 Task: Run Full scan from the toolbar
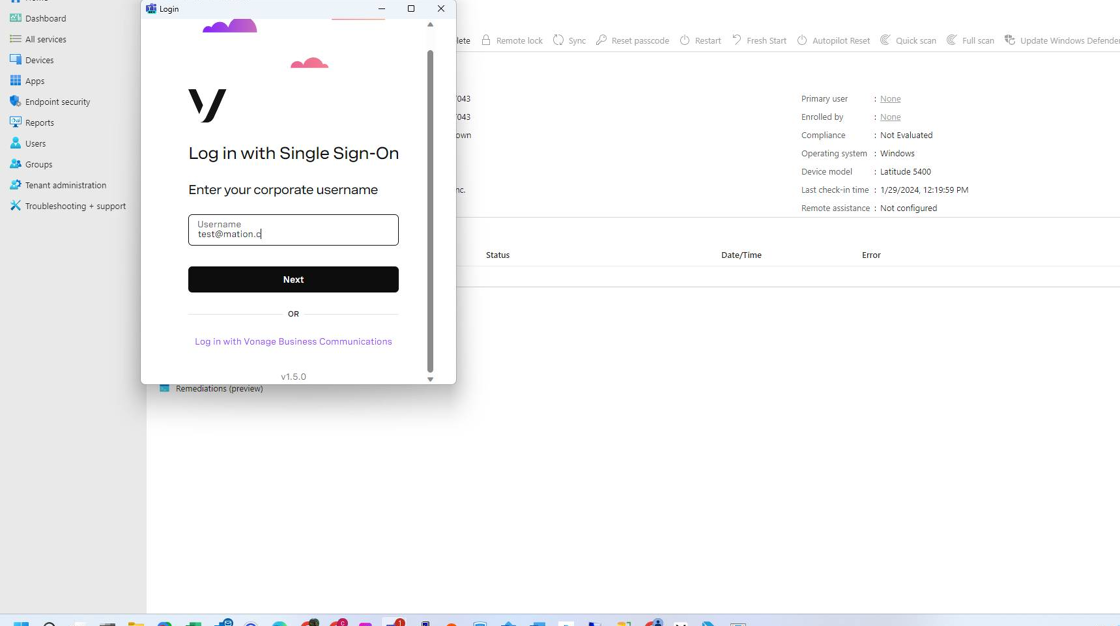coord(970,41)
